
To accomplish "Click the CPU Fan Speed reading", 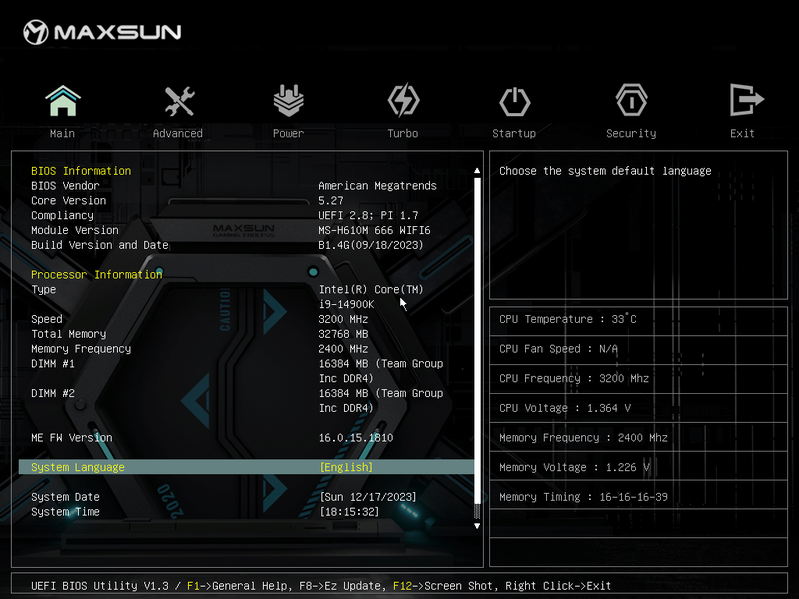I will 558,348.
